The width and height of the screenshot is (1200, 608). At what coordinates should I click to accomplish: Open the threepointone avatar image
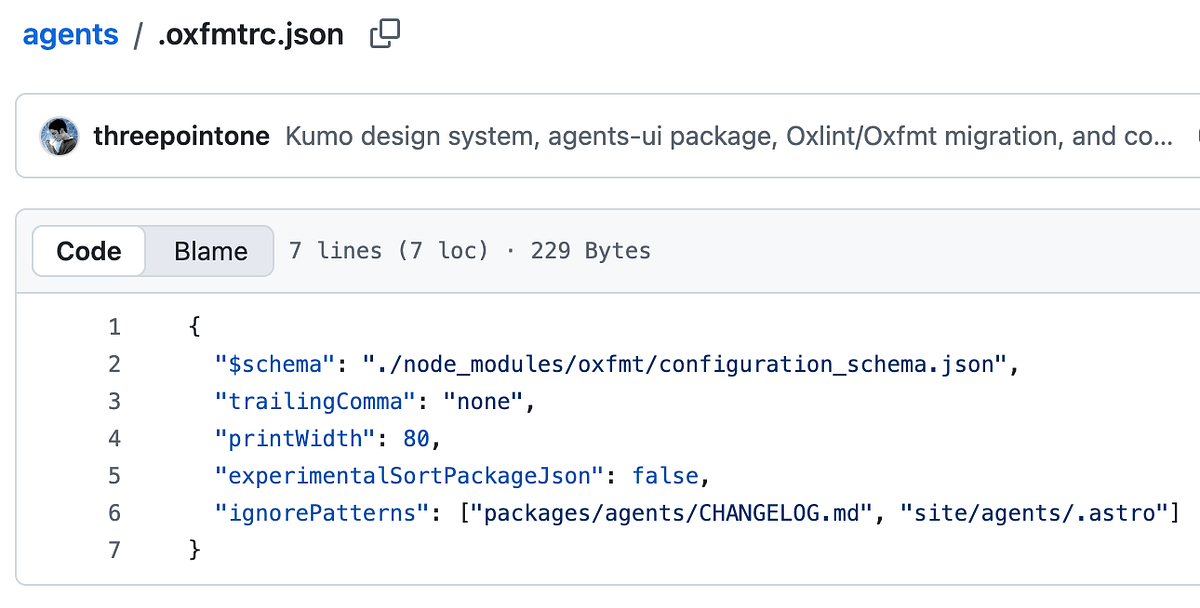click(60, 136)
